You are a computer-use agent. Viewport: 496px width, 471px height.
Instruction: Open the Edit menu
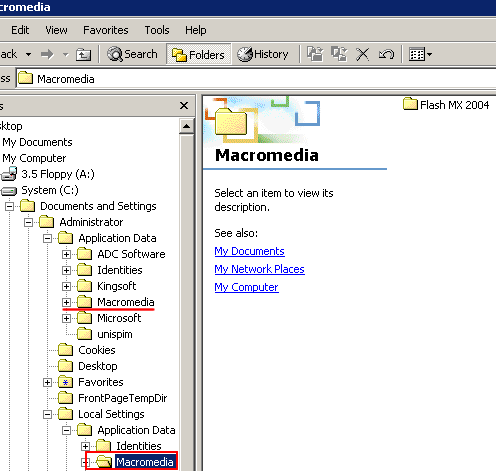[20, 30]
